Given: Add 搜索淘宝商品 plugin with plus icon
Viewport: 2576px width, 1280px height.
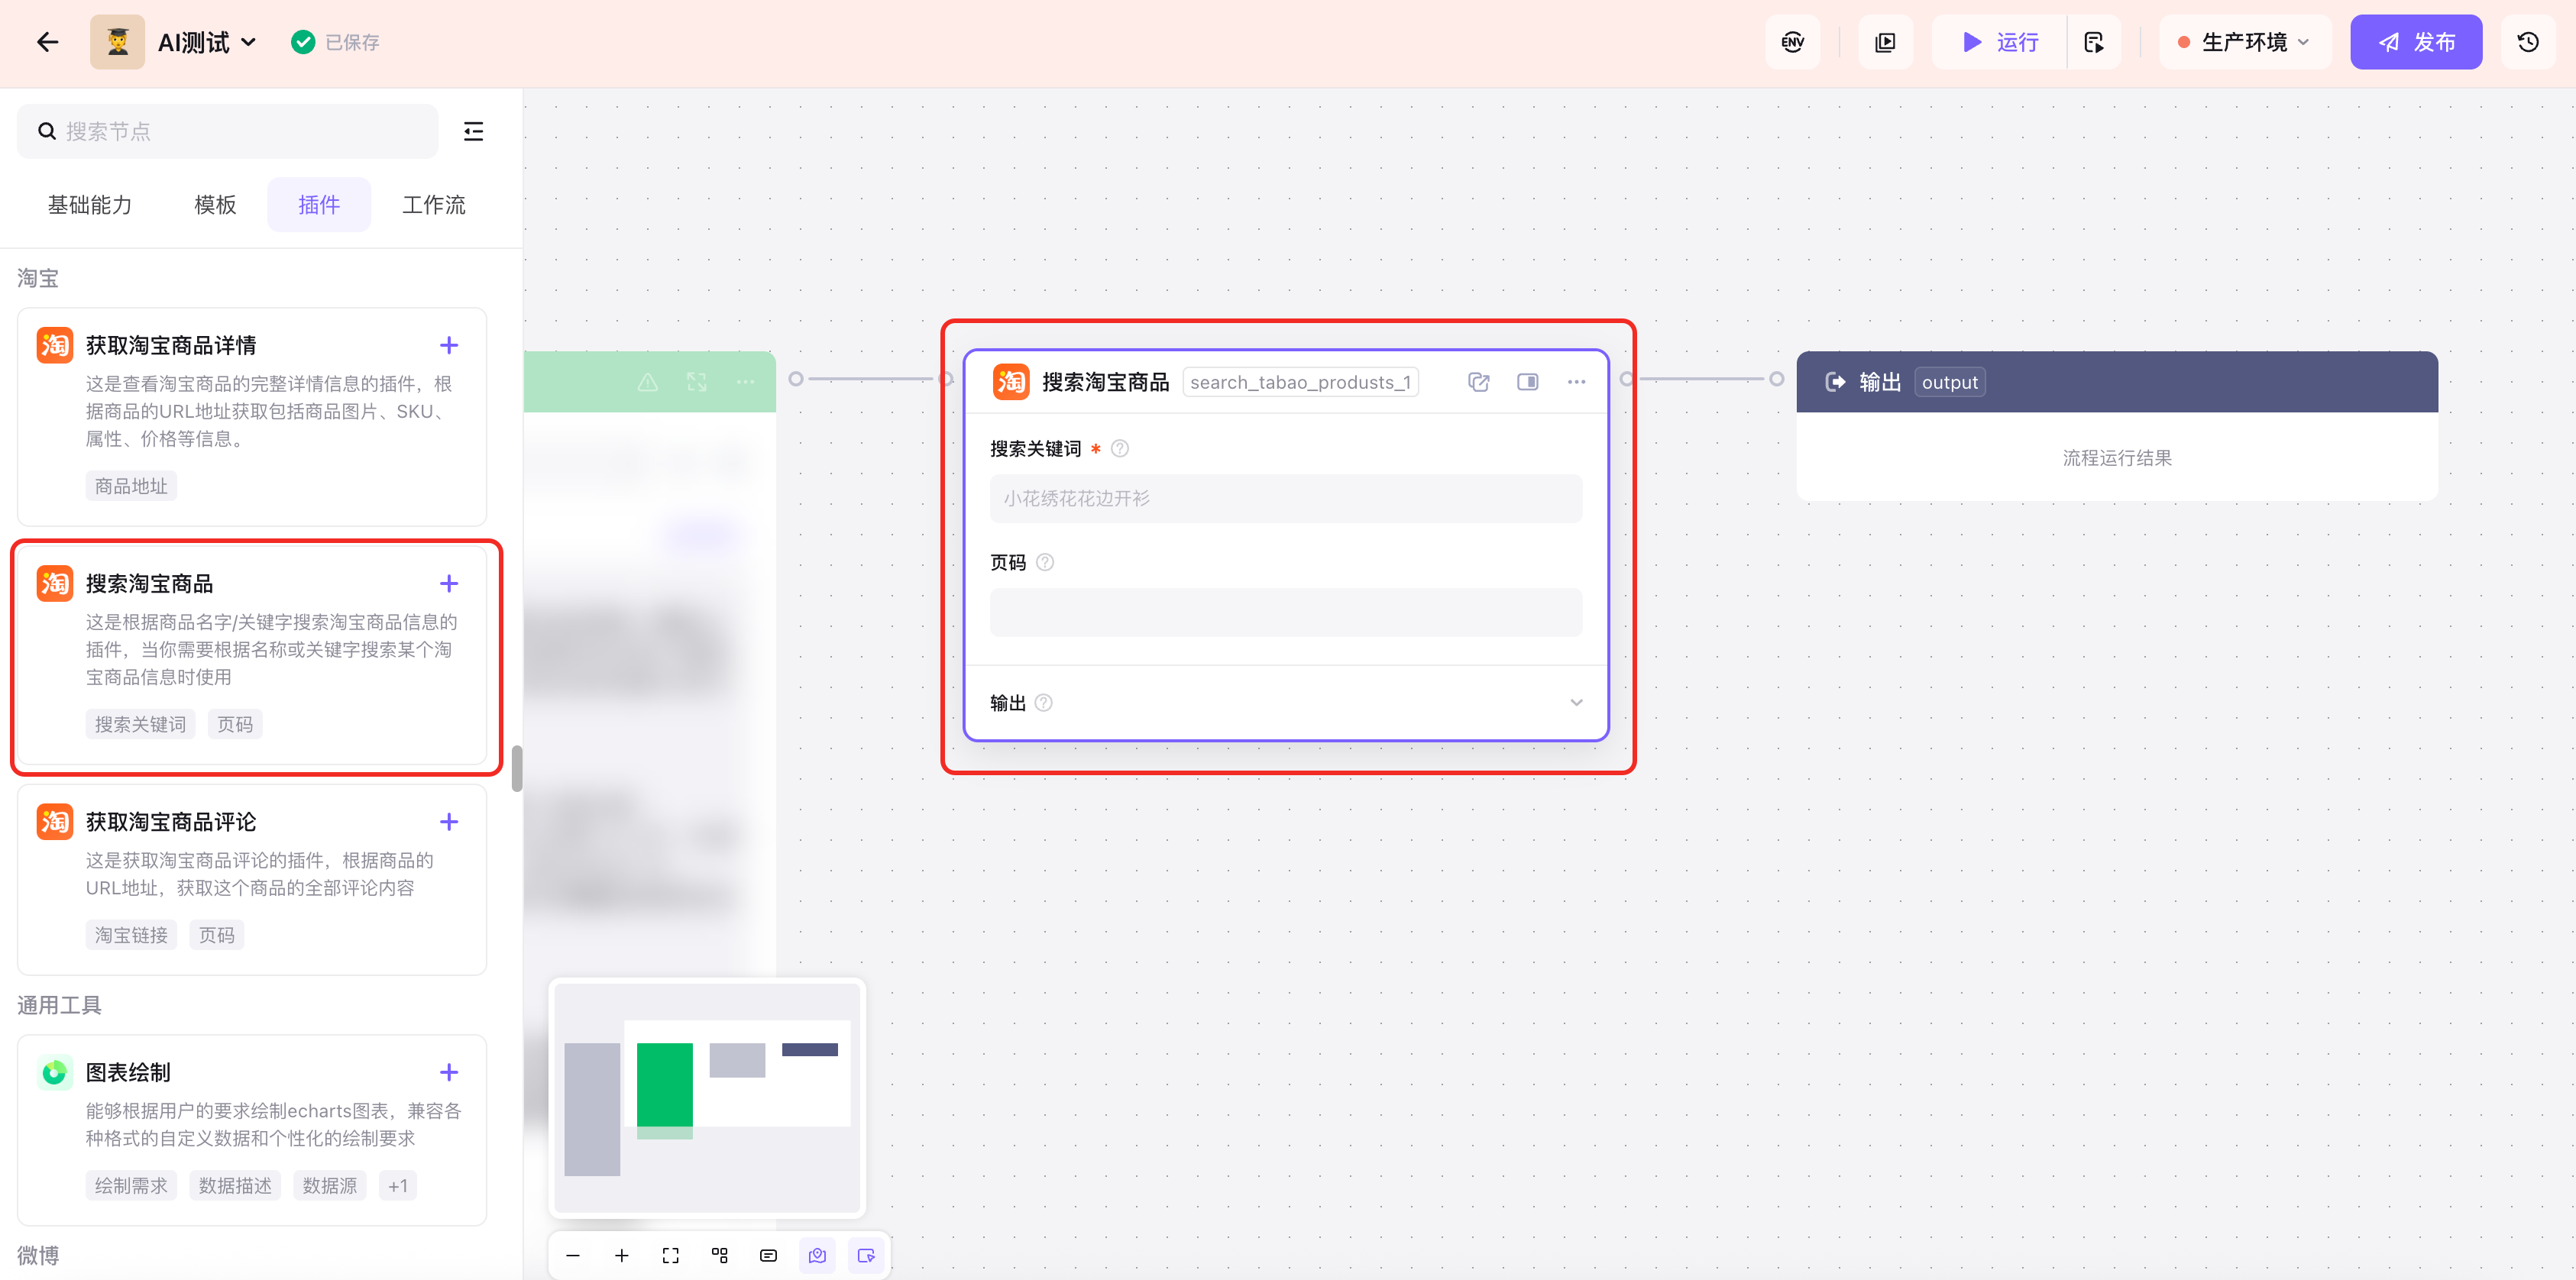Looking at the screenshot, I should coord(449,583).
